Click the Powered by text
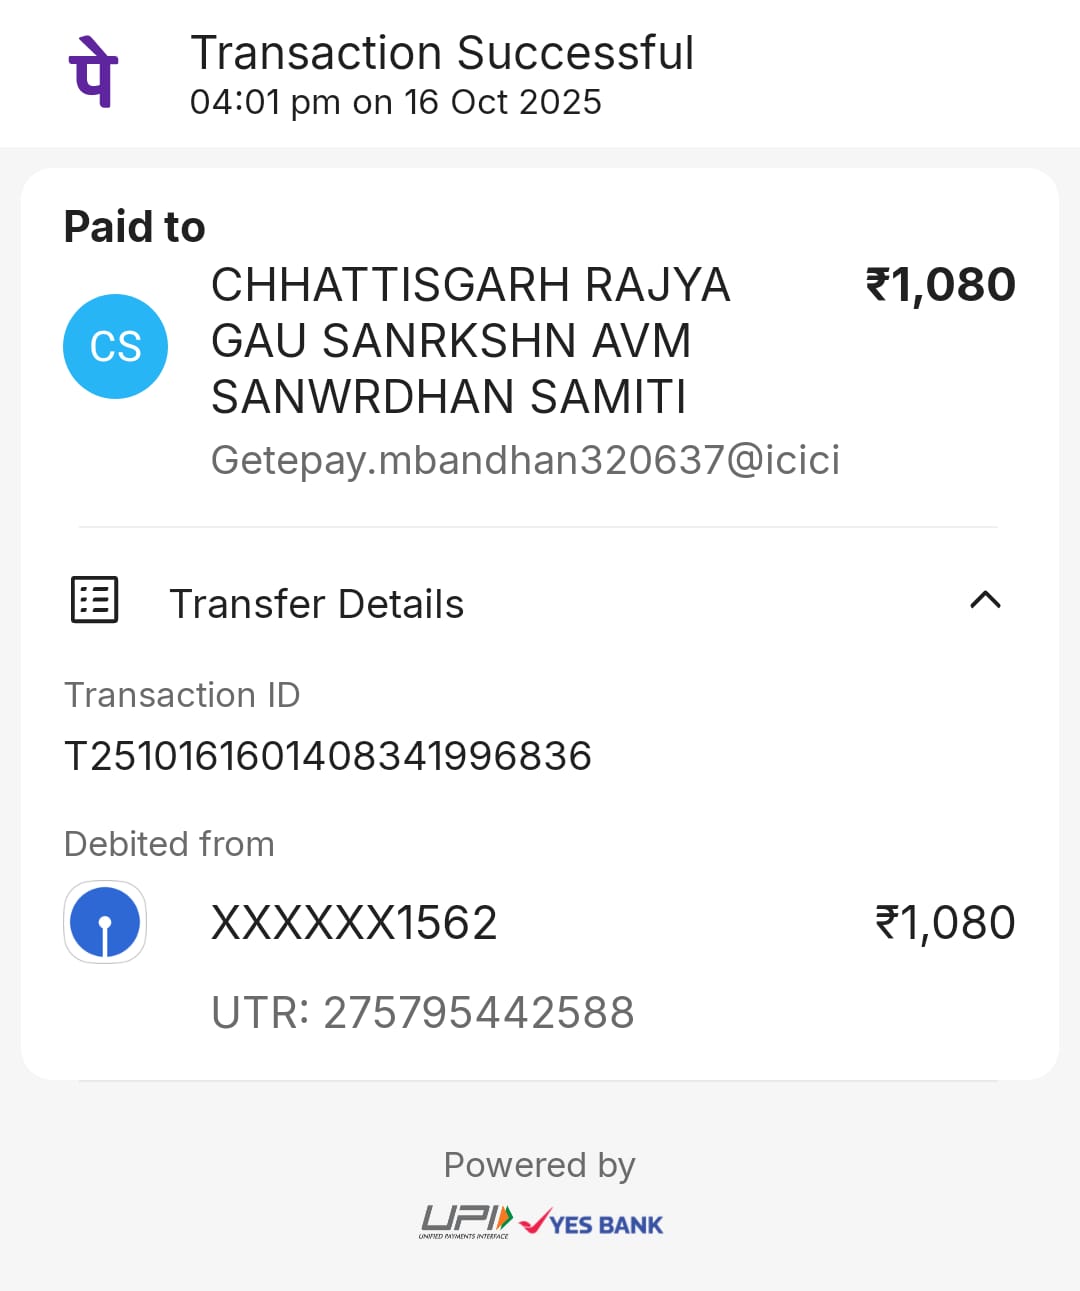This screenshot has height=1291, width=1080. (x=540, y=1165)
